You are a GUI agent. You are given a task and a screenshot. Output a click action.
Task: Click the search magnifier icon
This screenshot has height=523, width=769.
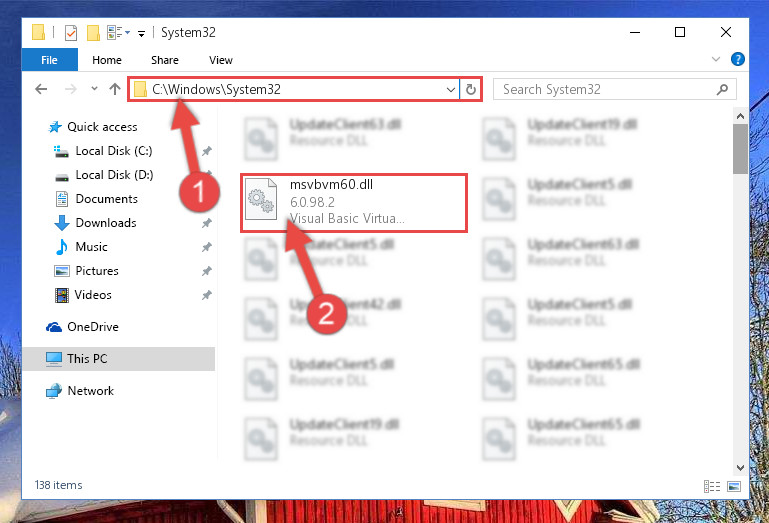[x=722, y=89]
